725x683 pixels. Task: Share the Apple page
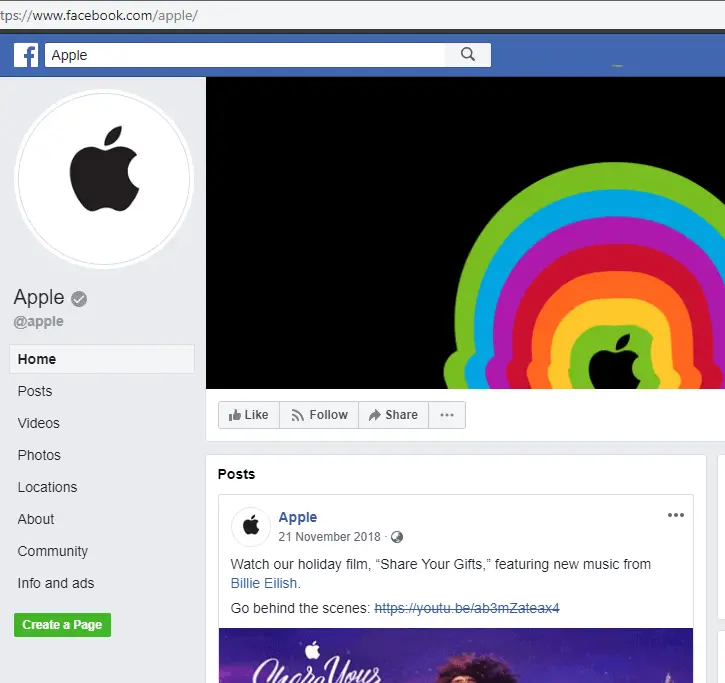coord(393,415)
